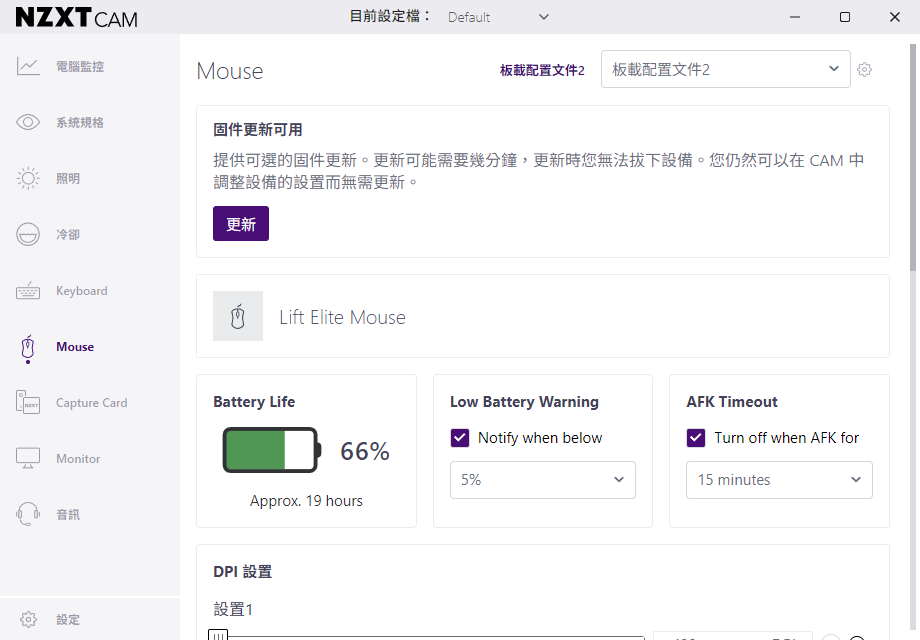The image size is (920, 640).
Task: Click the 66% battery percentage text
Action: 365,451
